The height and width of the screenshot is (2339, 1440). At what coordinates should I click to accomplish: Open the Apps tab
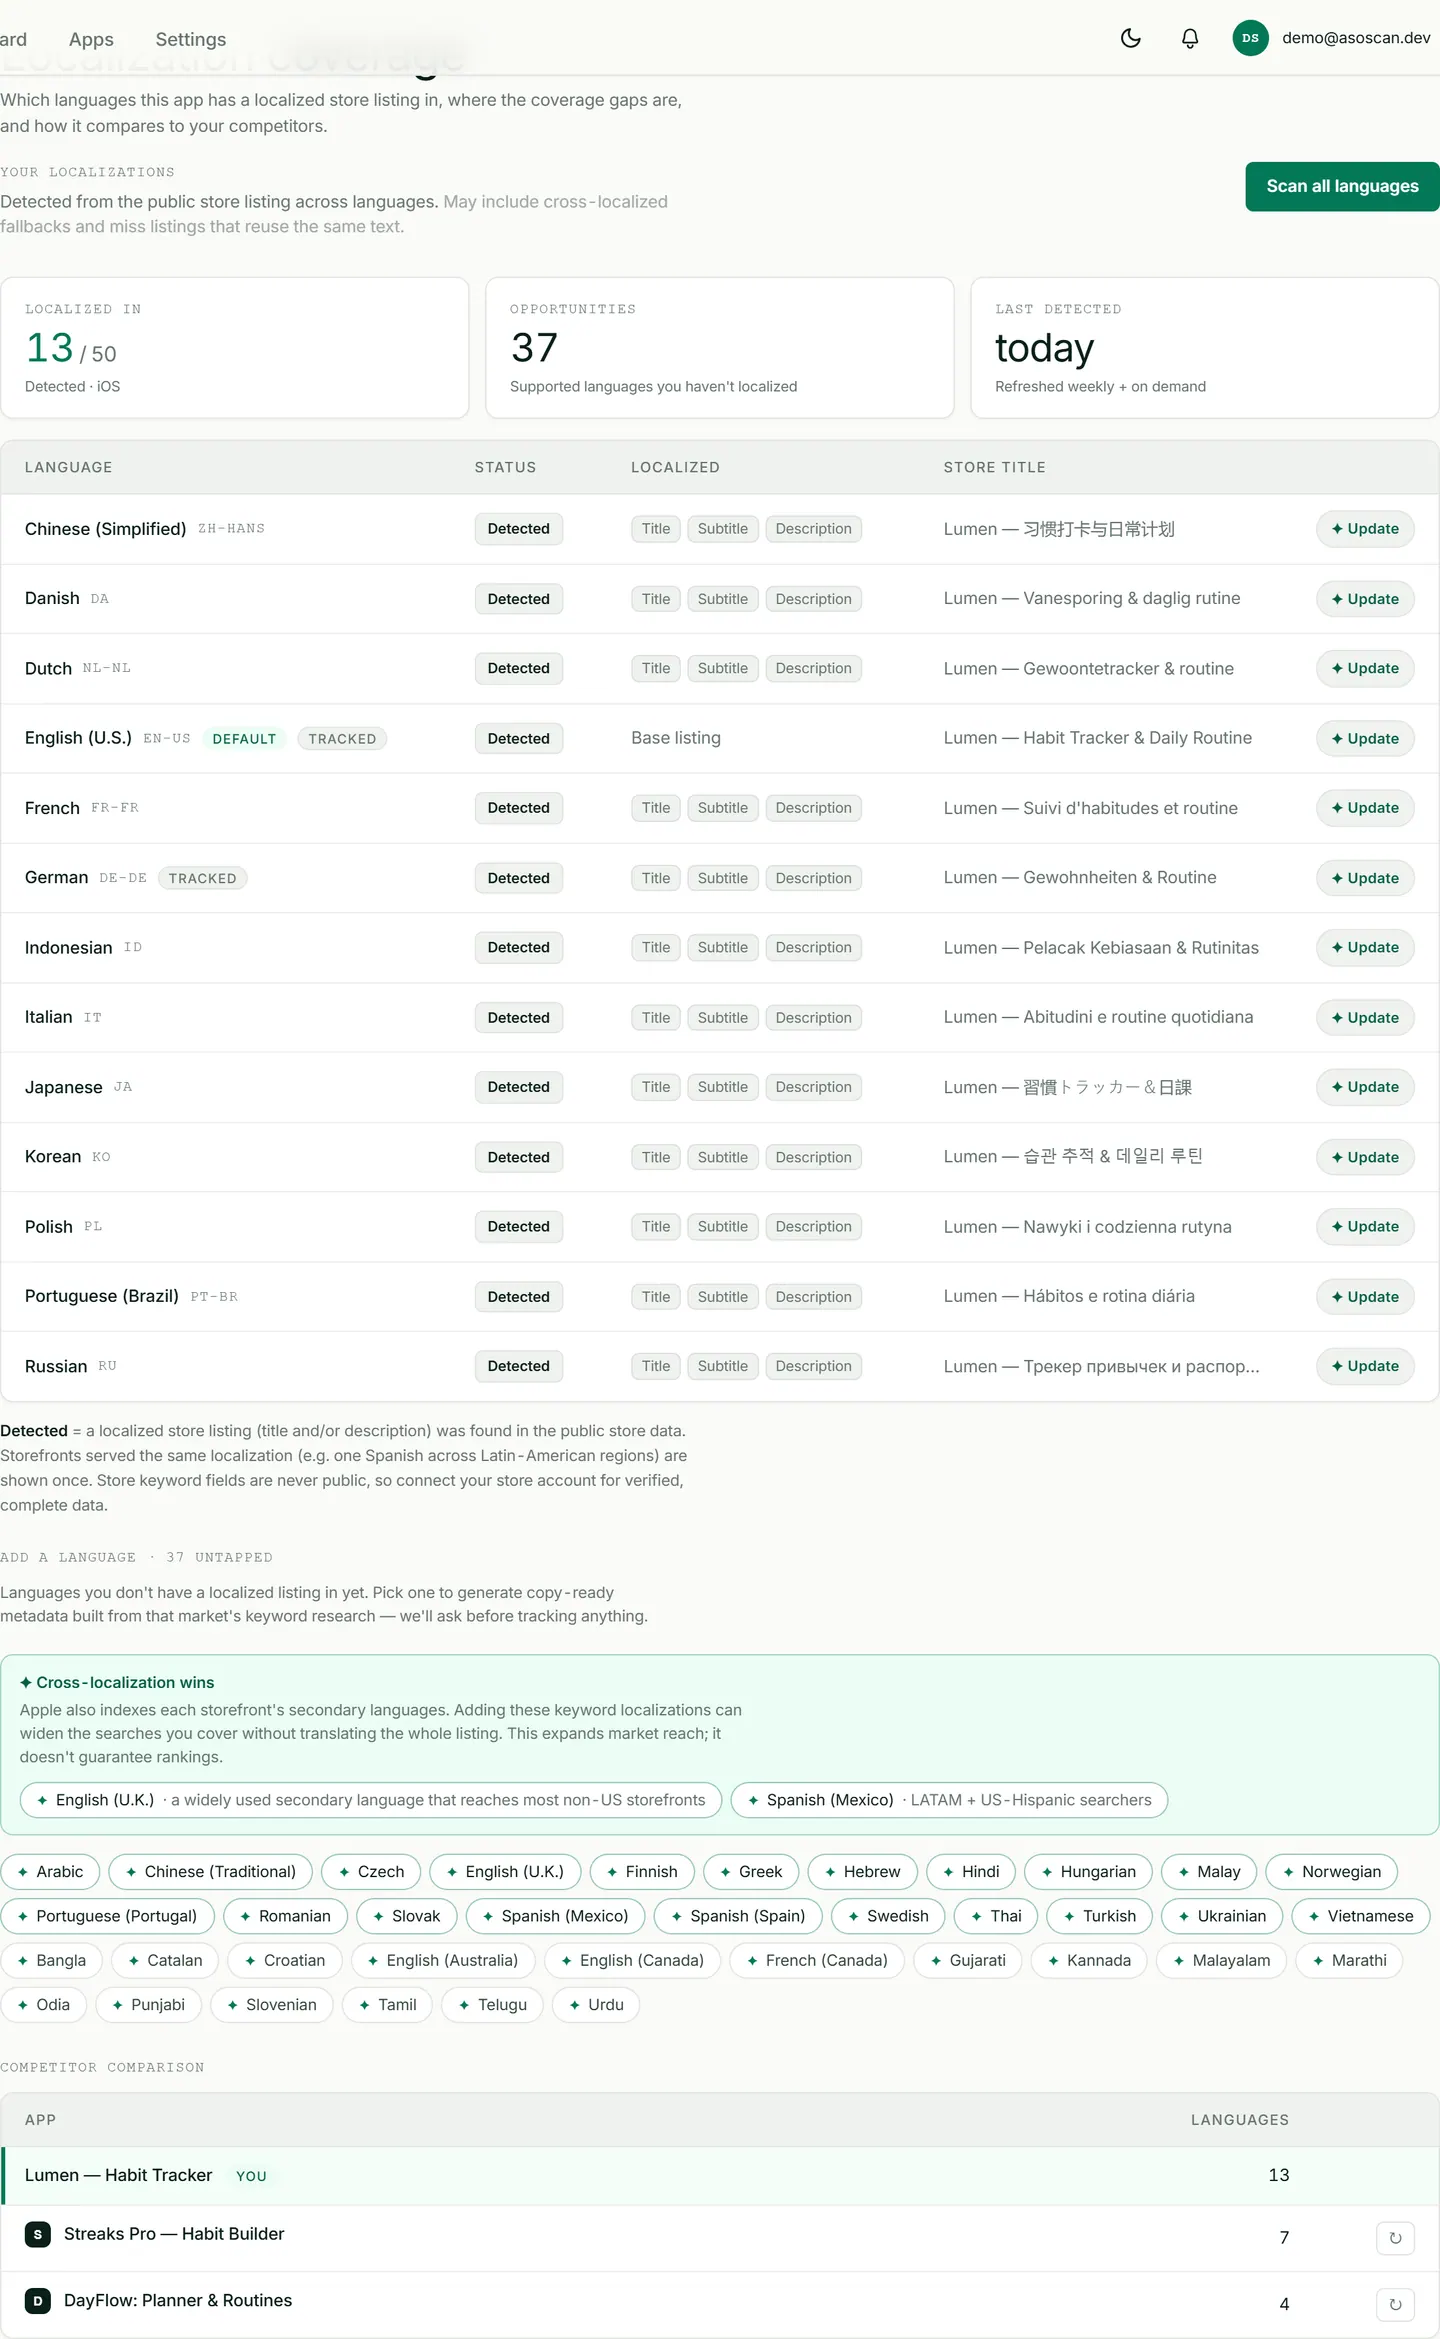(x=91, y=39)
